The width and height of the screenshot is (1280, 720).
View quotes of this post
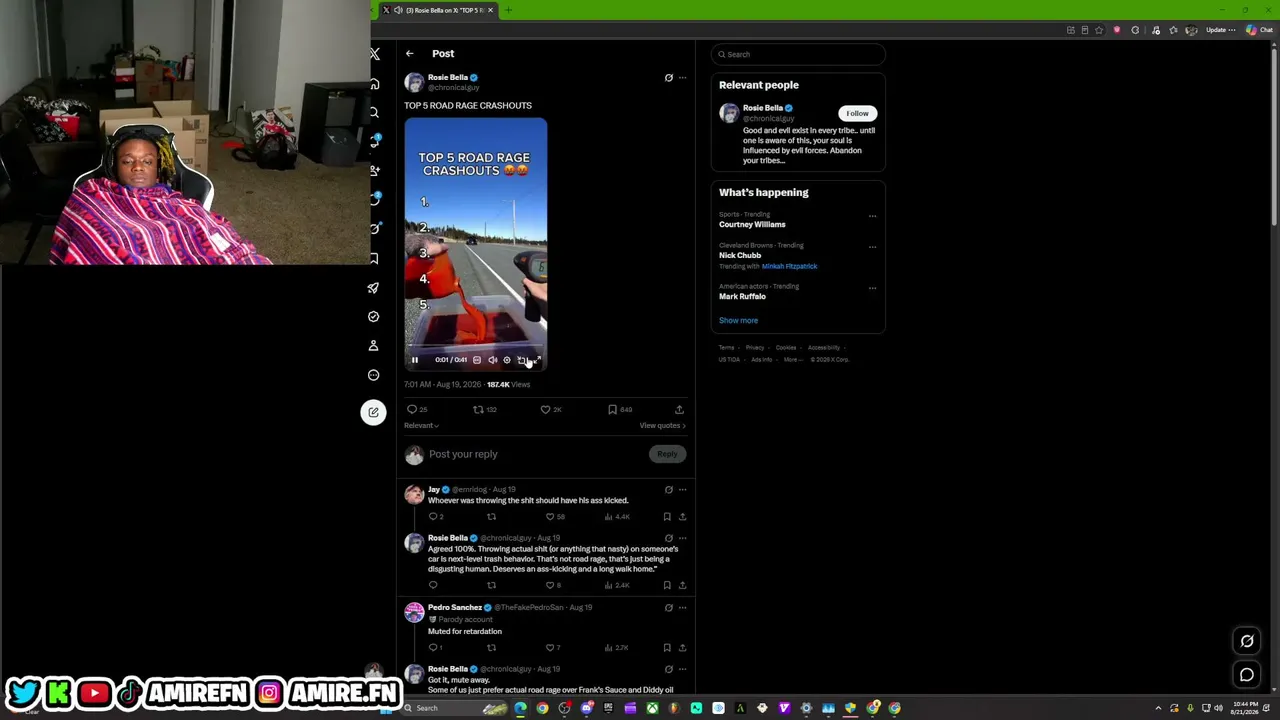click(663, 426)
